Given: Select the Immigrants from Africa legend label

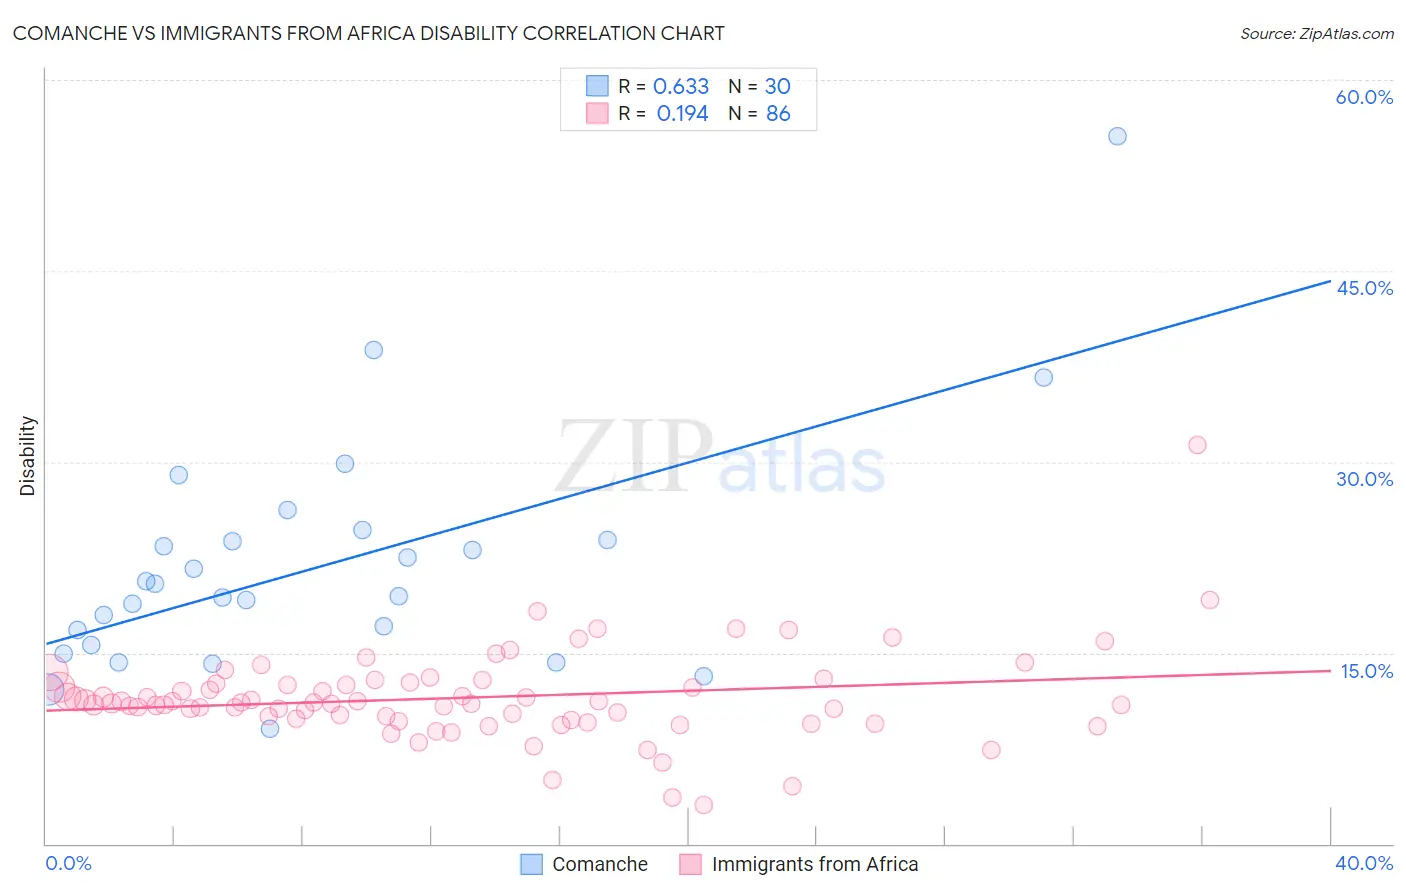Looking at the screenshot, I should pos(815,864).
